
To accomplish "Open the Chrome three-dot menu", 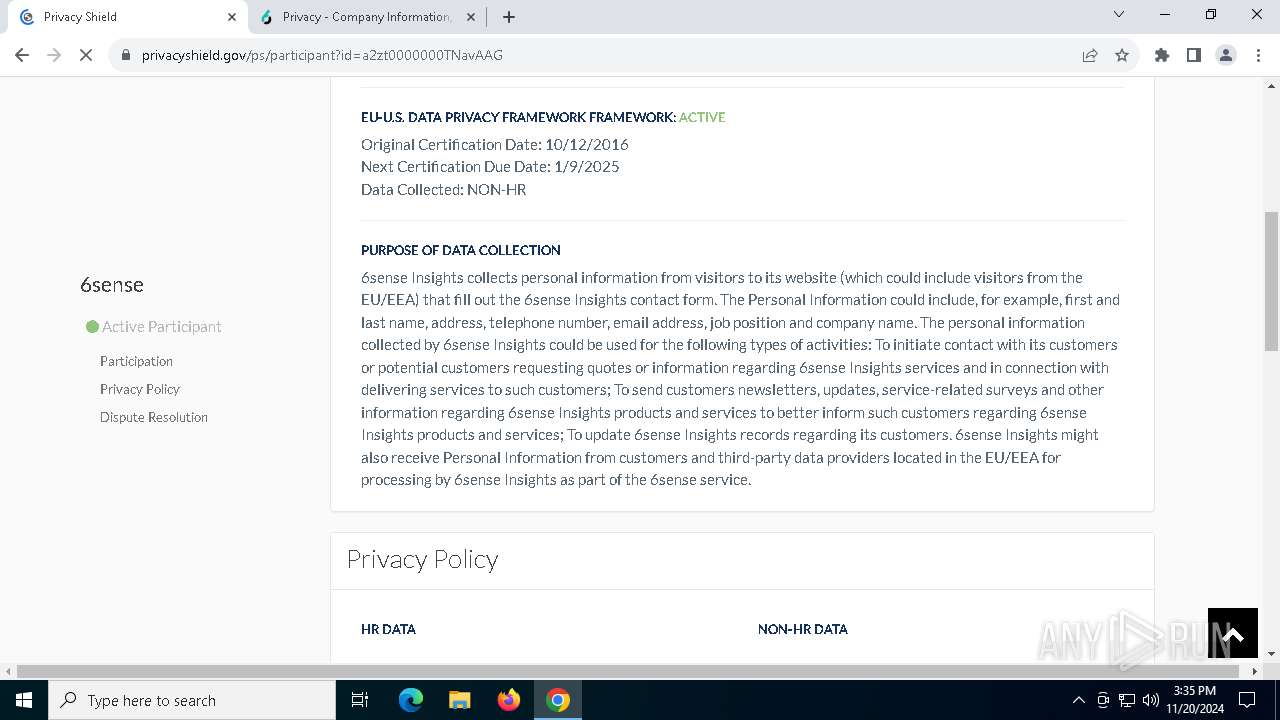I will [x=1258, y=55].
